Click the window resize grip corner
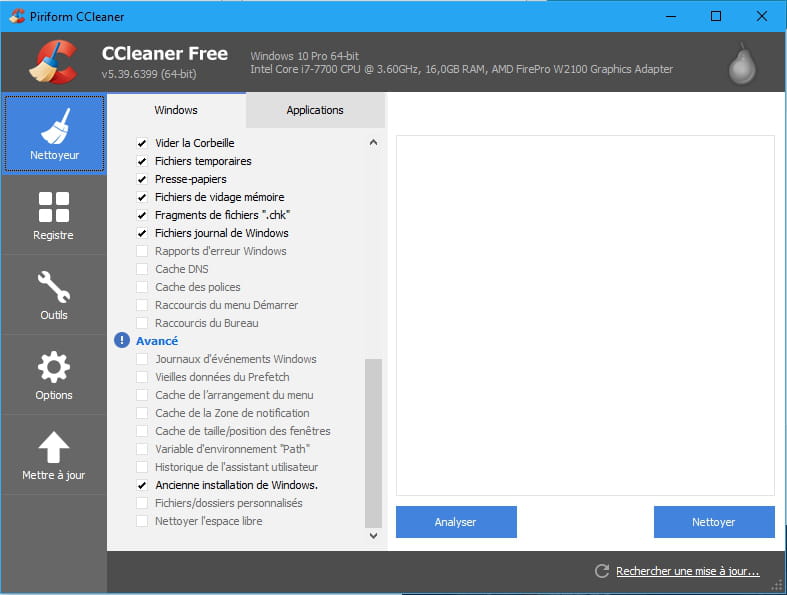Screen dimensions: 787x595 (778, 586)
